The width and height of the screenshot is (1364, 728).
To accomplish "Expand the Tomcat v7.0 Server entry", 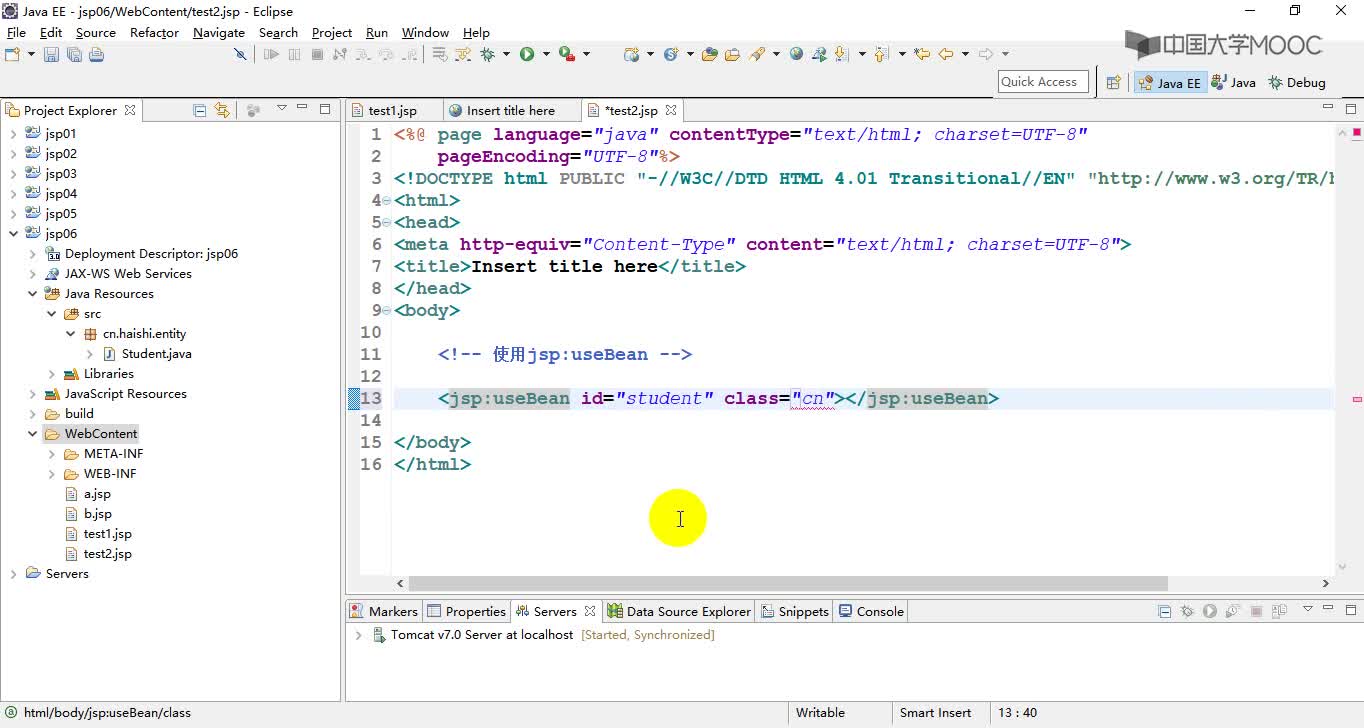I will click(x=358, y=634).
